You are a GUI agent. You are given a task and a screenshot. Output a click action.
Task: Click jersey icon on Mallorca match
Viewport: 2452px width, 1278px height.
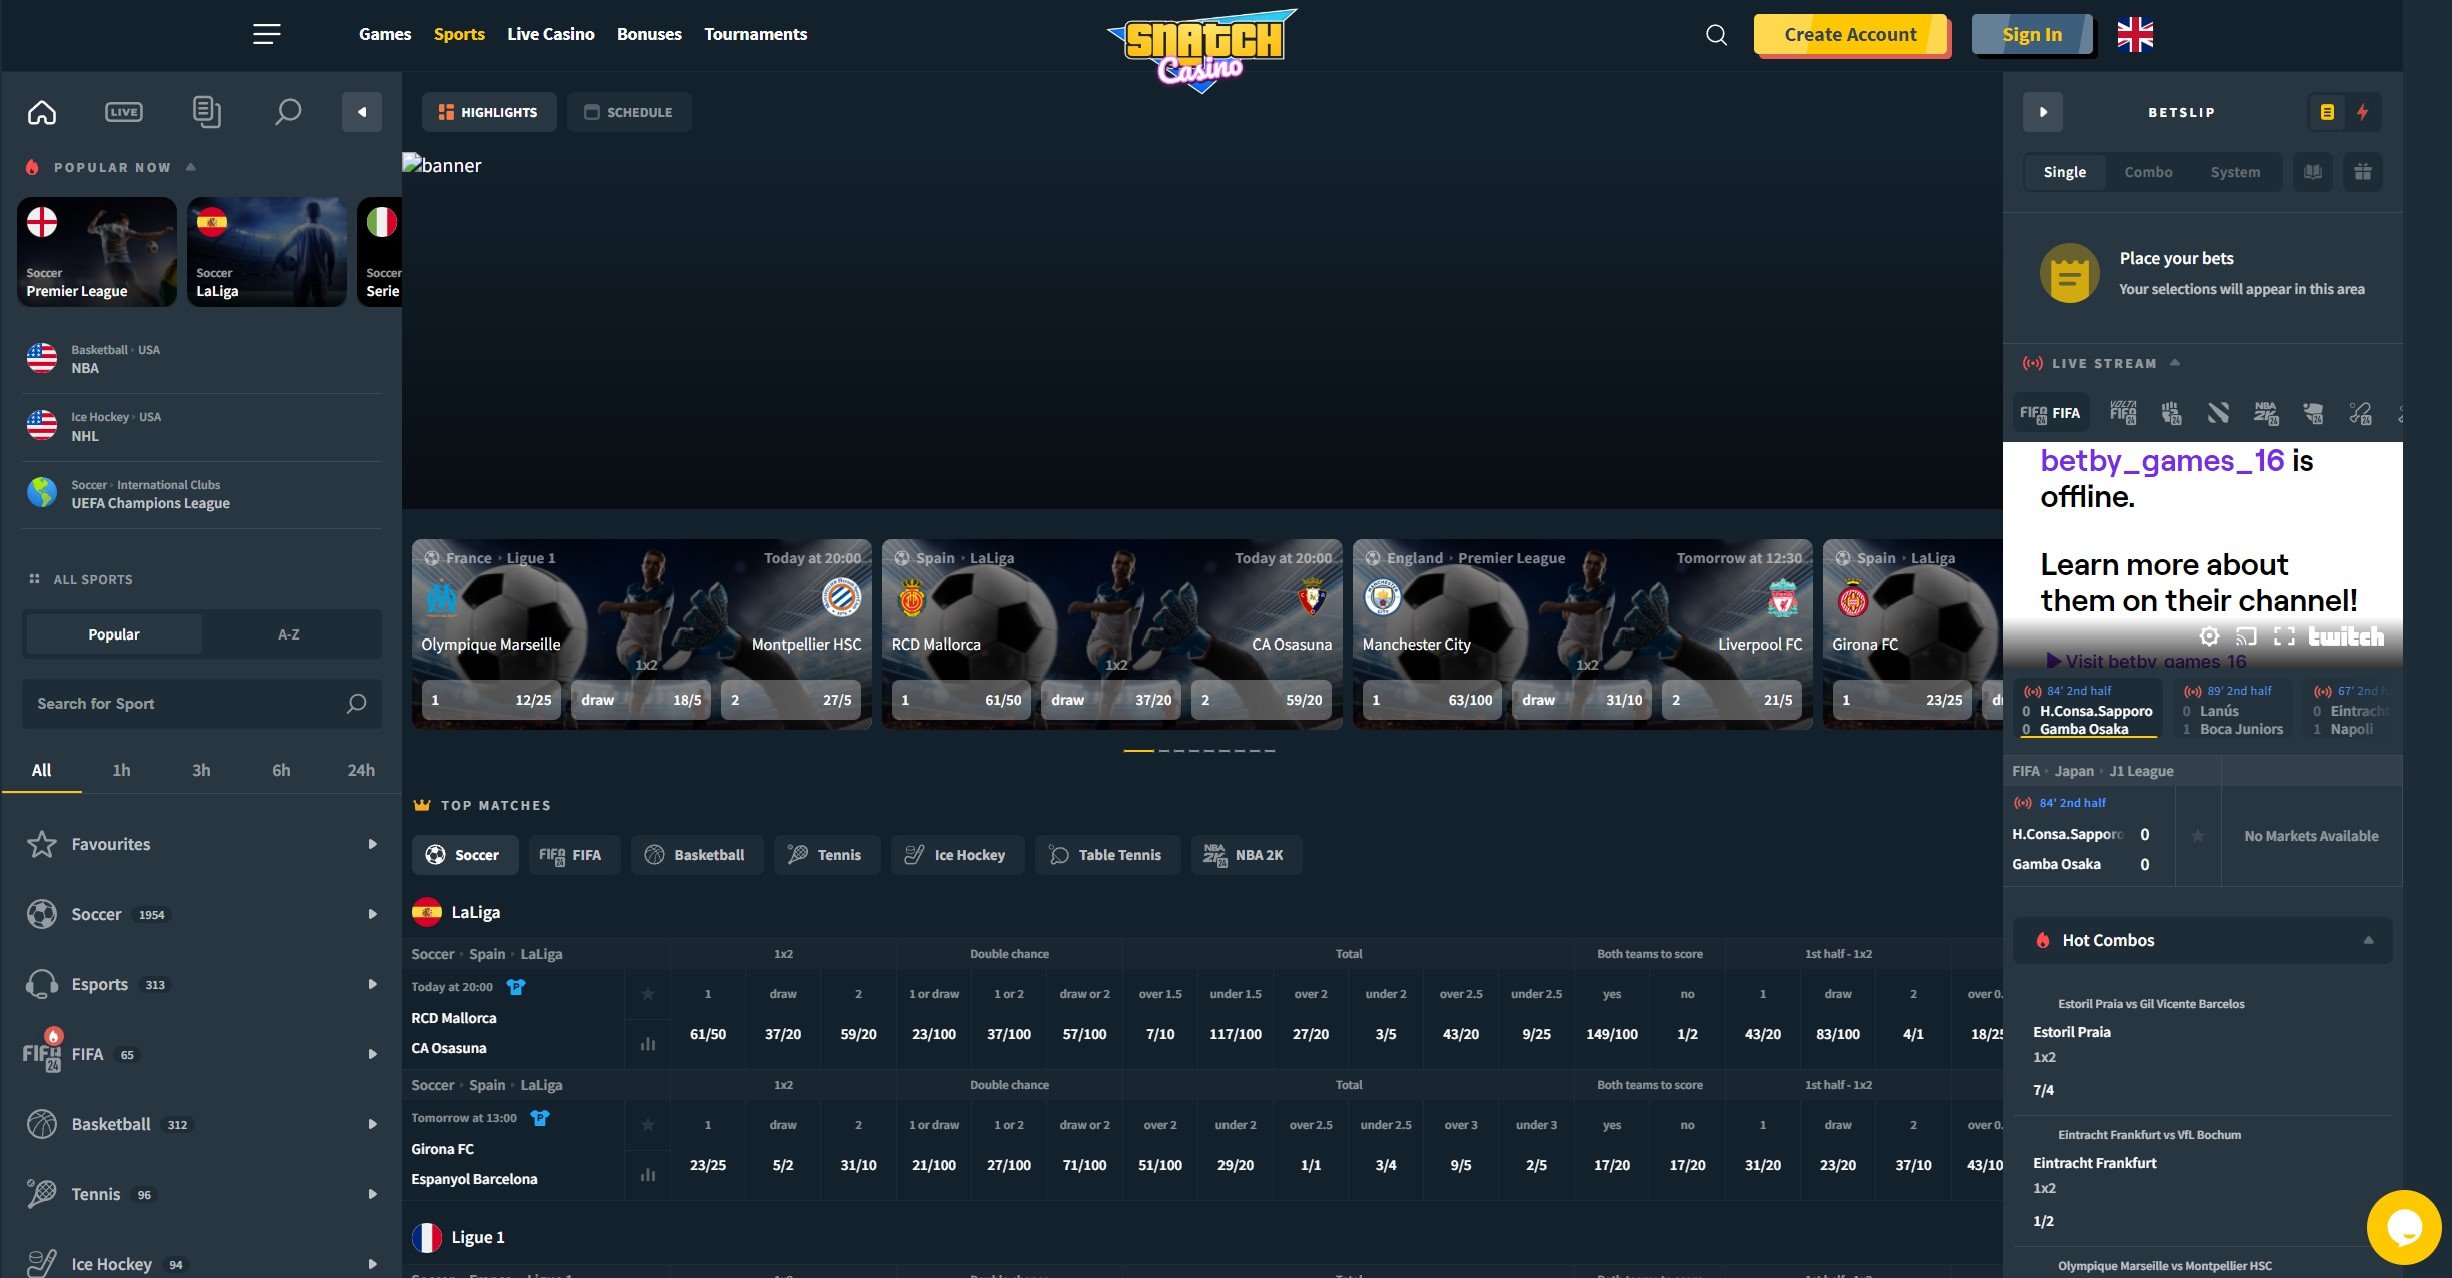(x=516, y=987)
